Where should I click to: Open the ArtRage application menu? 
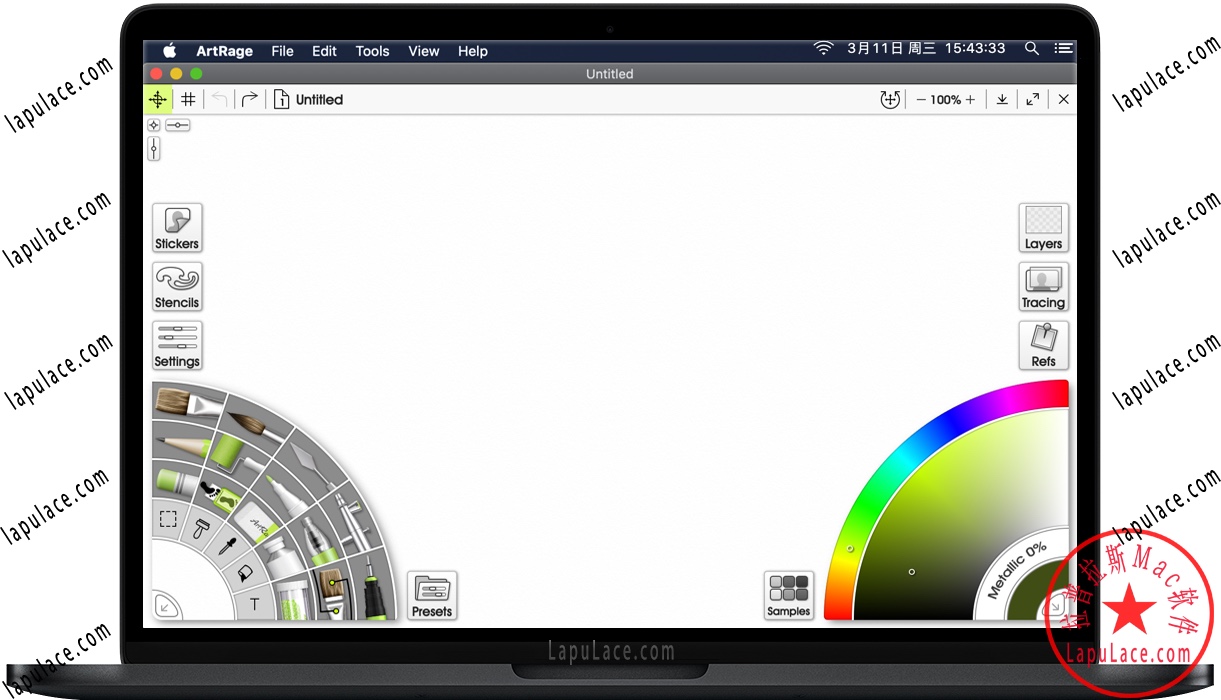[x=224, y=51]
